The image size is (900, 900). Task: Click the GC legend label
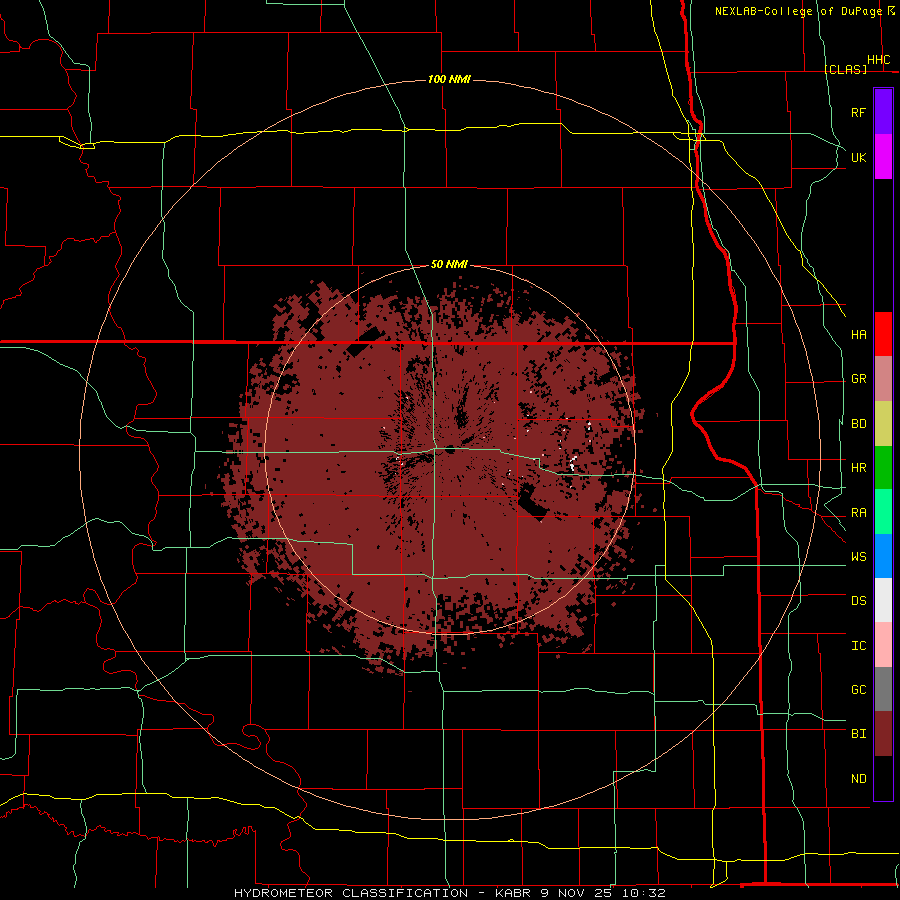[858, 690]
